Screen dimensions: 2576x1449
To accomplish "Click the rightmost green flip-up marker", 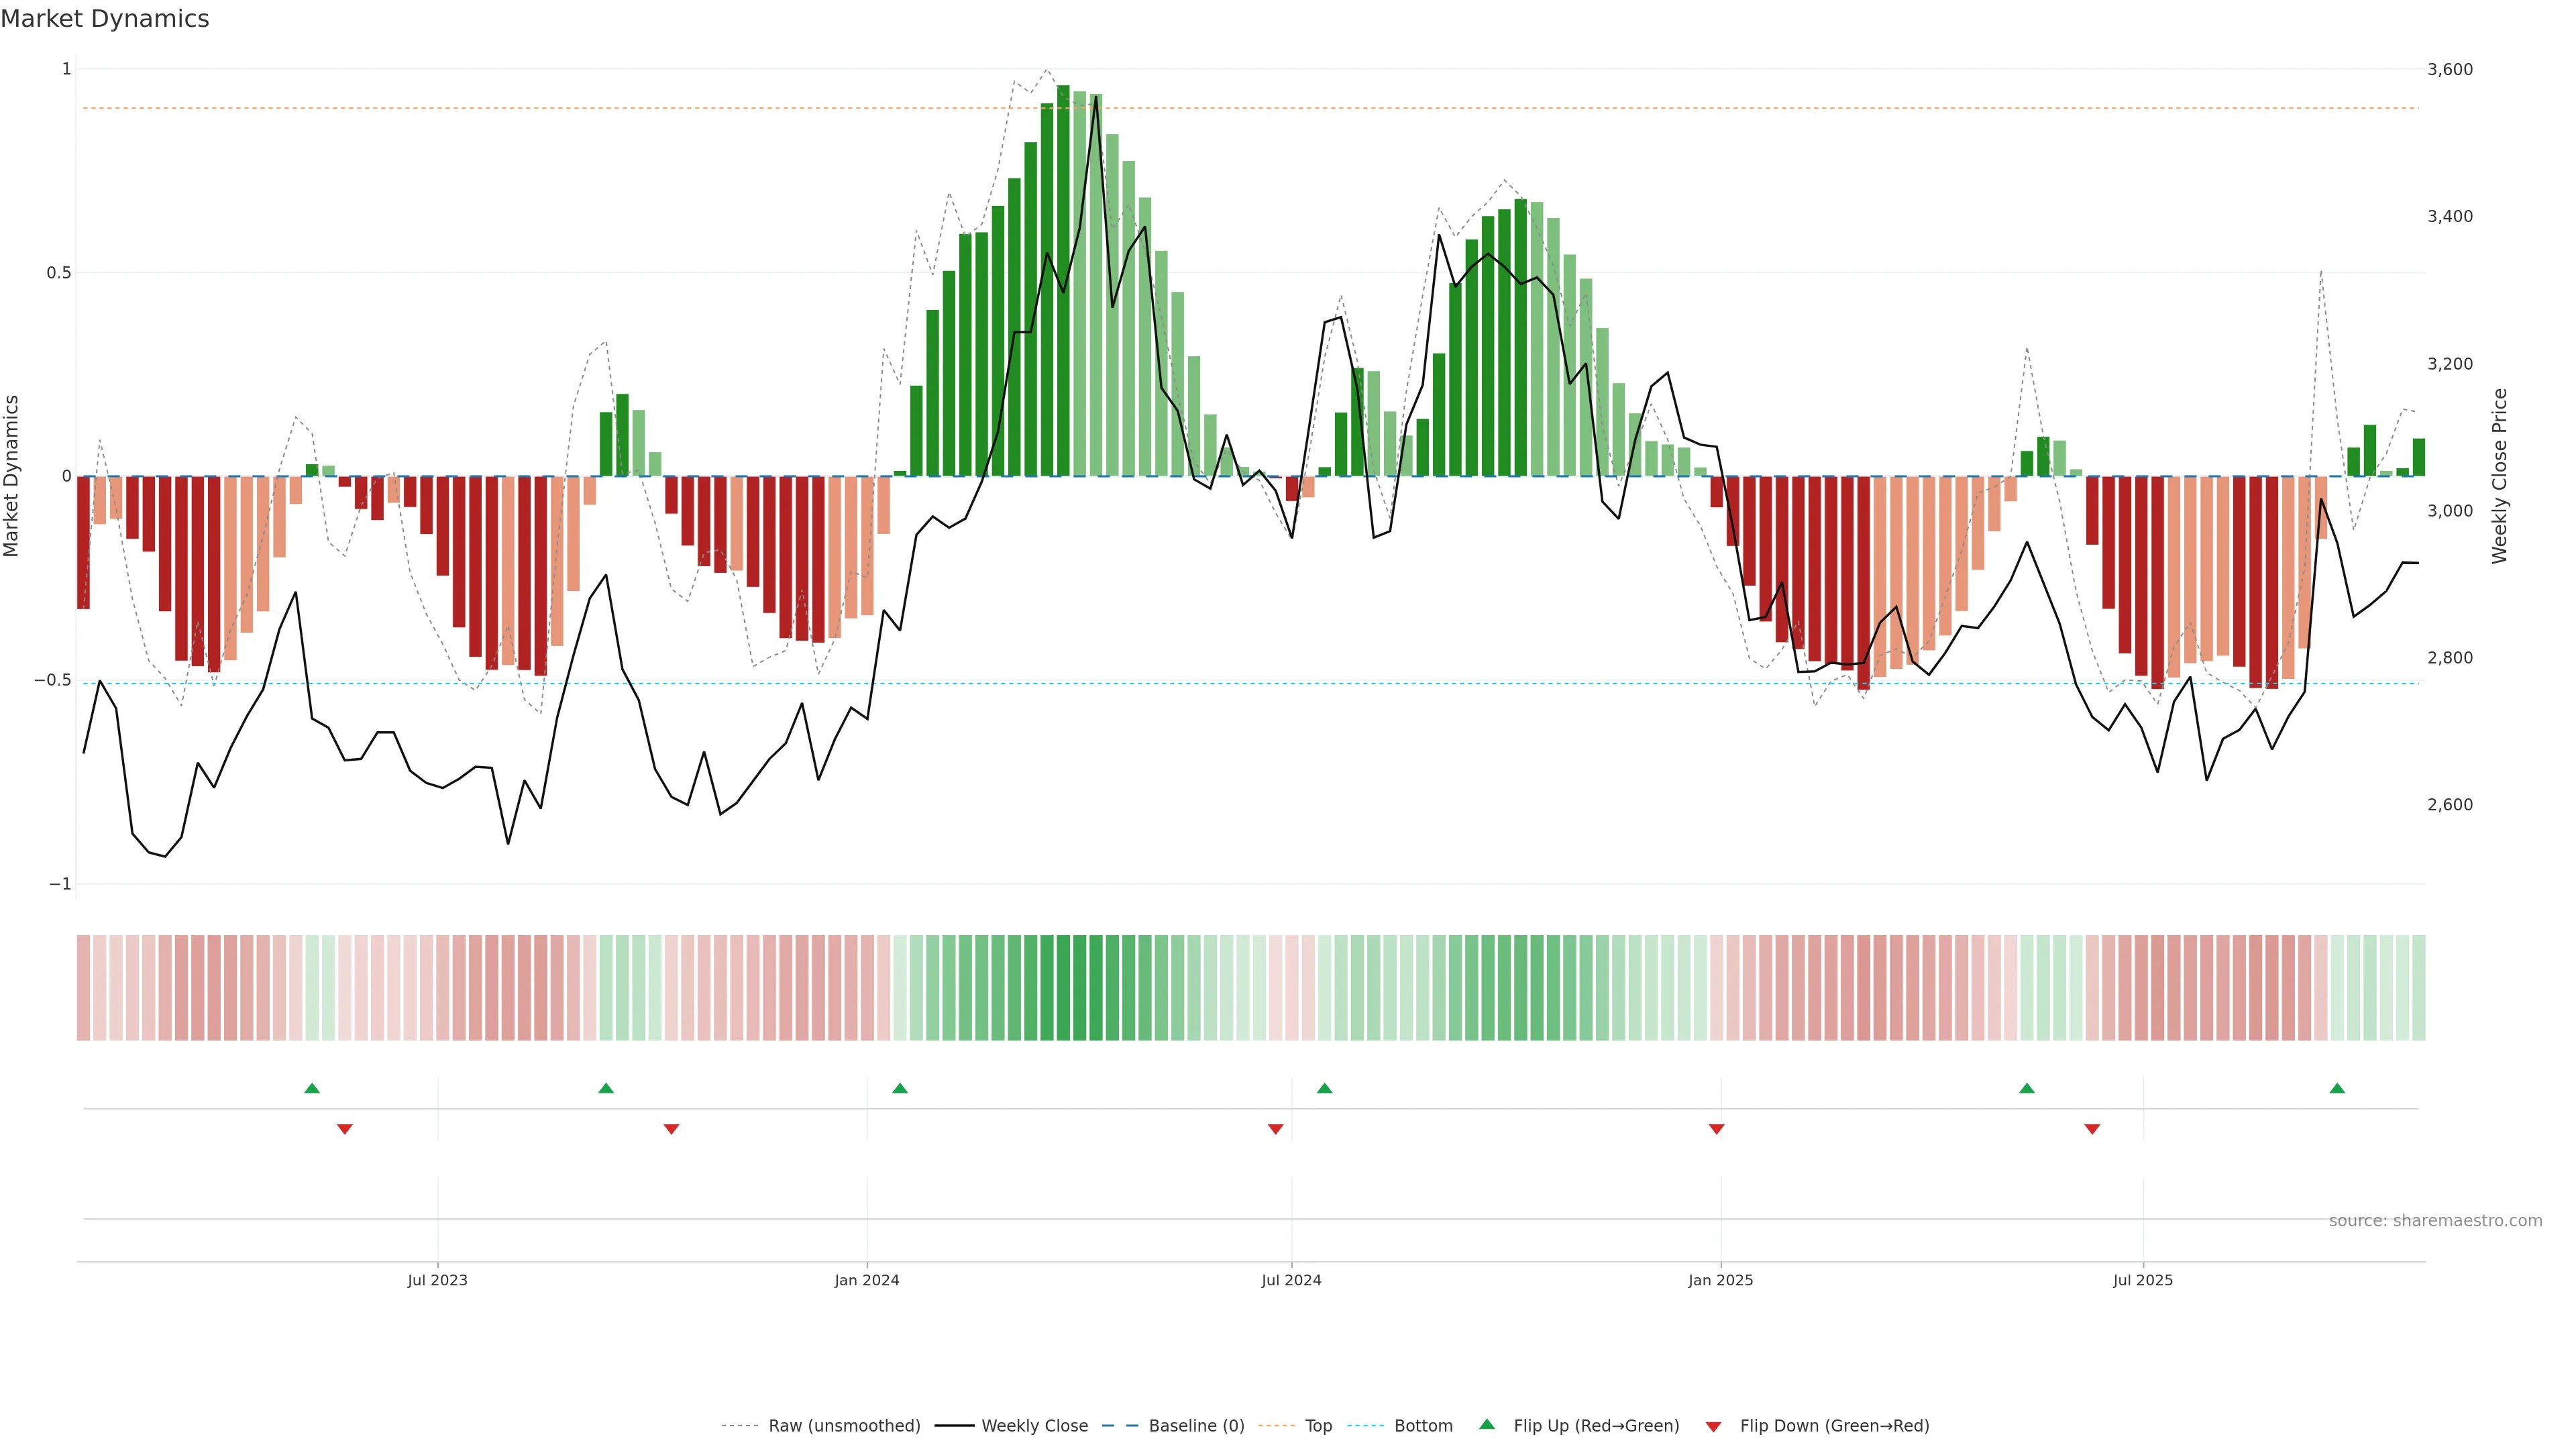I will click(2337, 1088).
